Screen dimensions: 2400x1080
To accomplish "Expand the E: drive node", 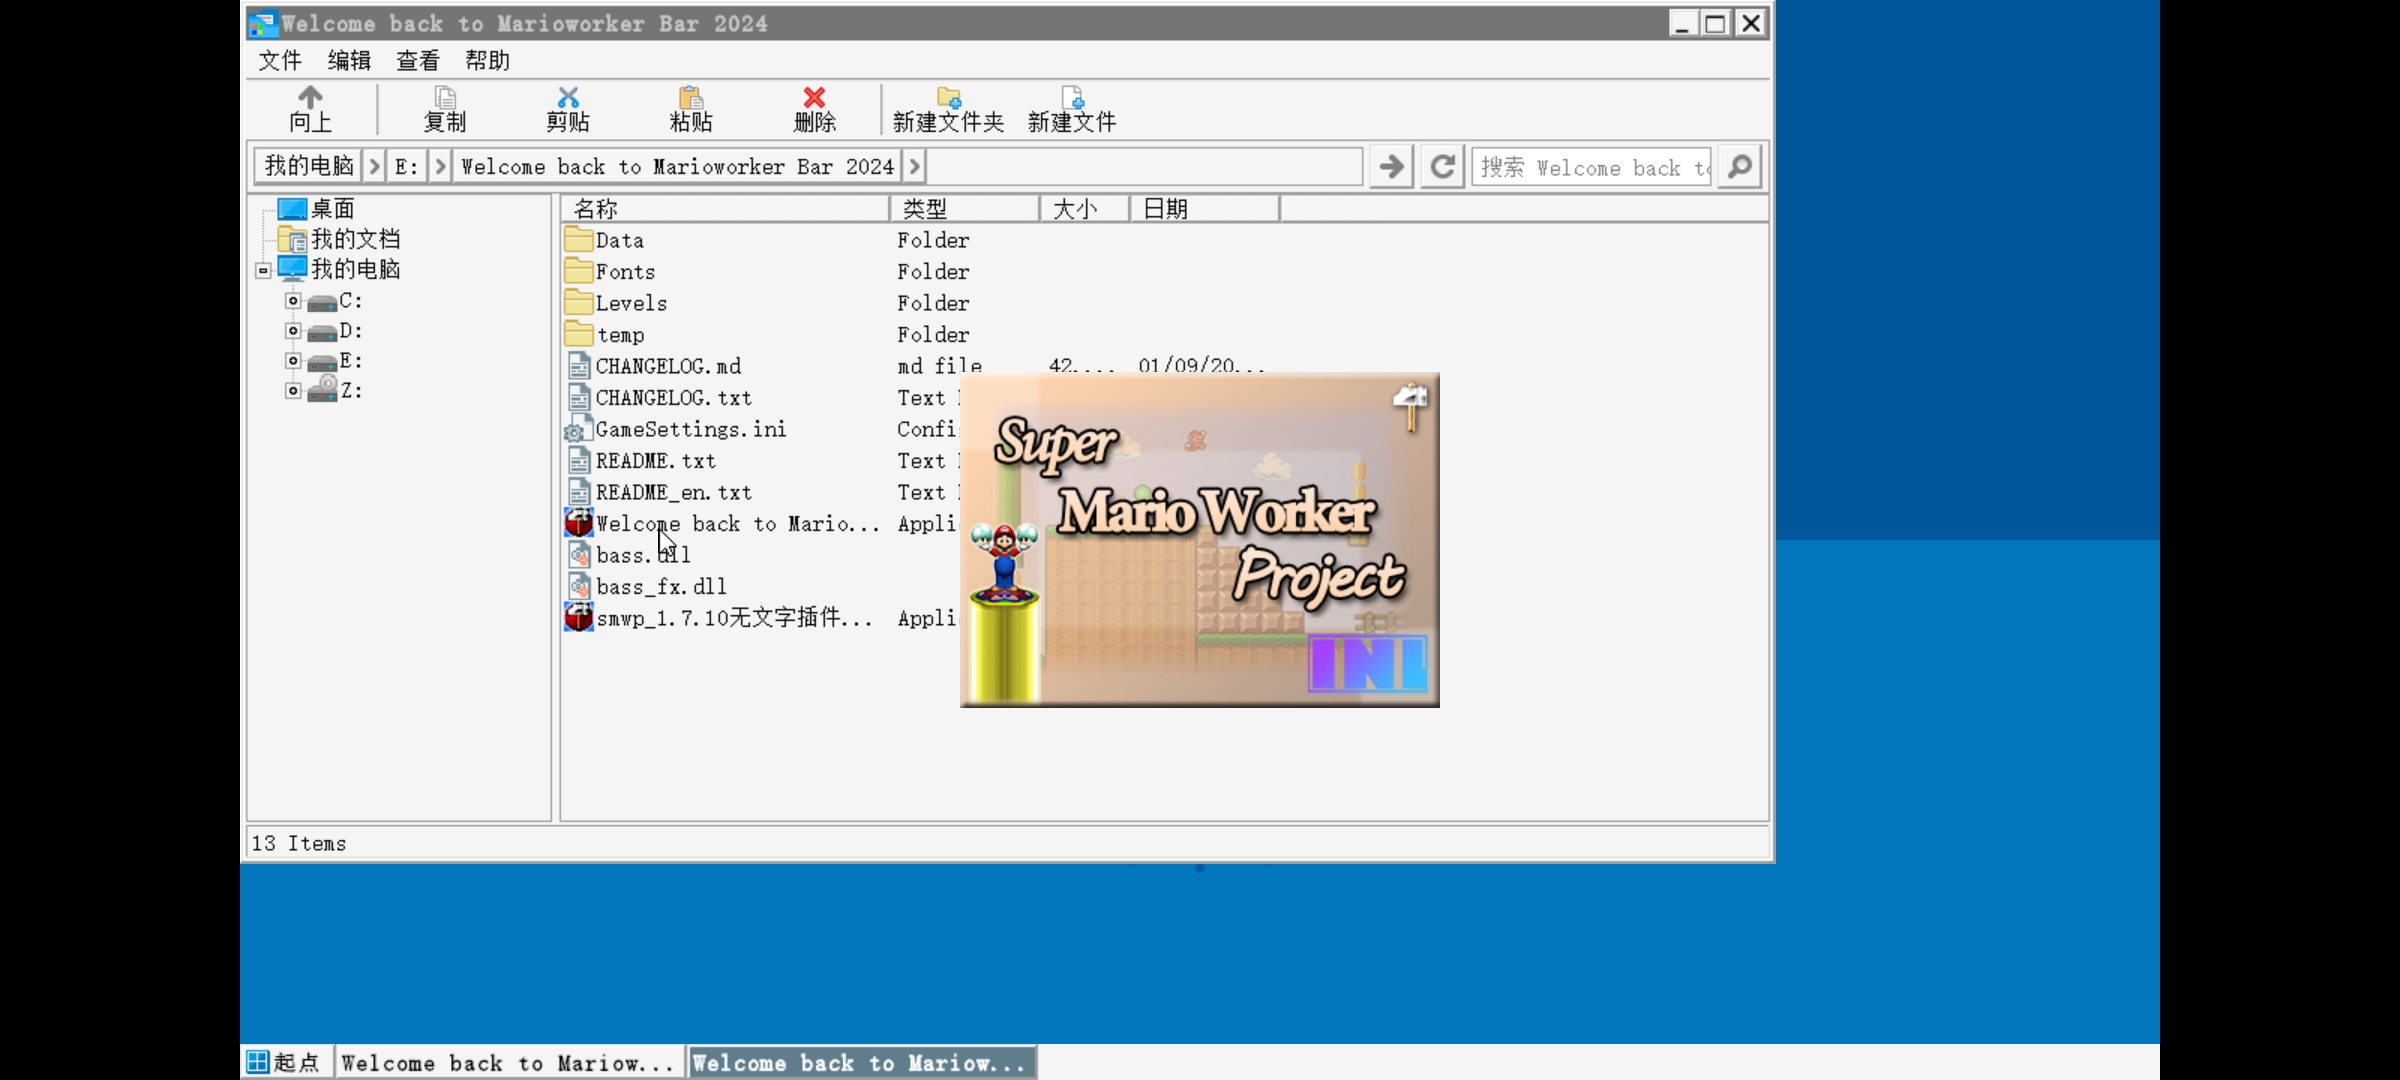I will [x=293, y=360].
